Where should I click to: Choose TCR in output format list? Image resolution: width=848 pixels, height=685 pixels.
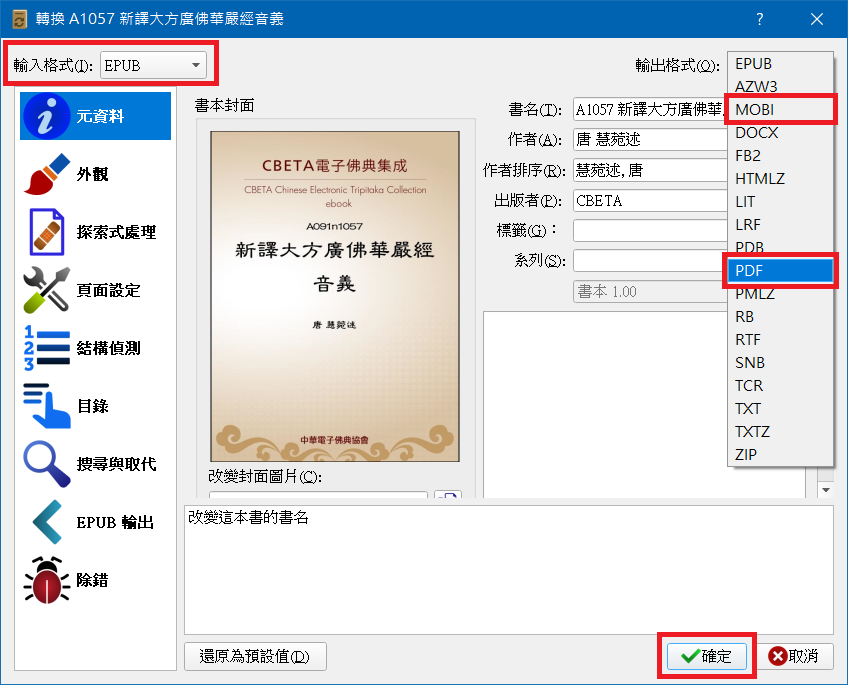click(x=780, y=385)
